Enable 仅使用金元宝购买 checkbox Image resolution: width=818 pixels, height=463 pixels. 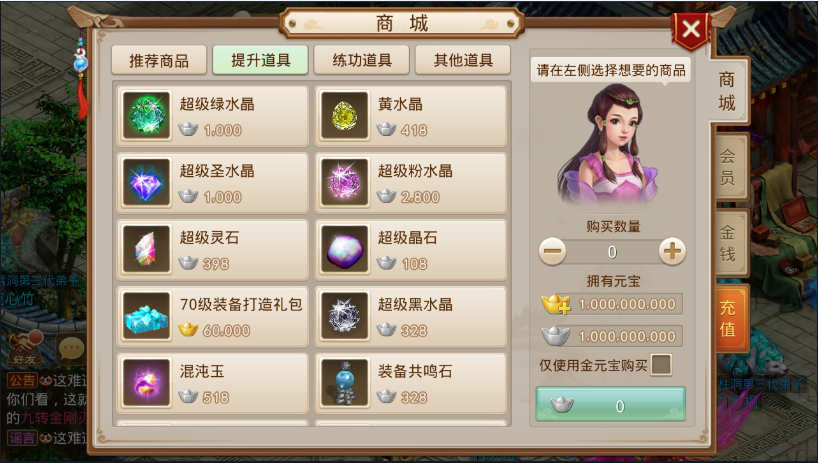point(661,365)
